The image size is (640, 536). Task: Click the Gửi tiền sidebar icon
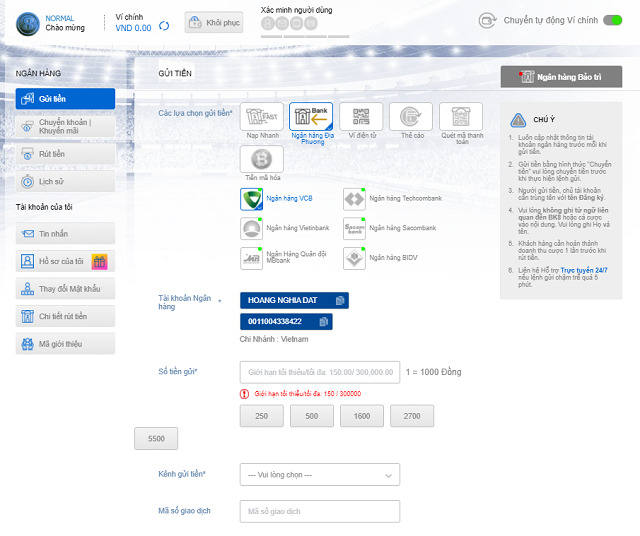(x=27, y=99)
